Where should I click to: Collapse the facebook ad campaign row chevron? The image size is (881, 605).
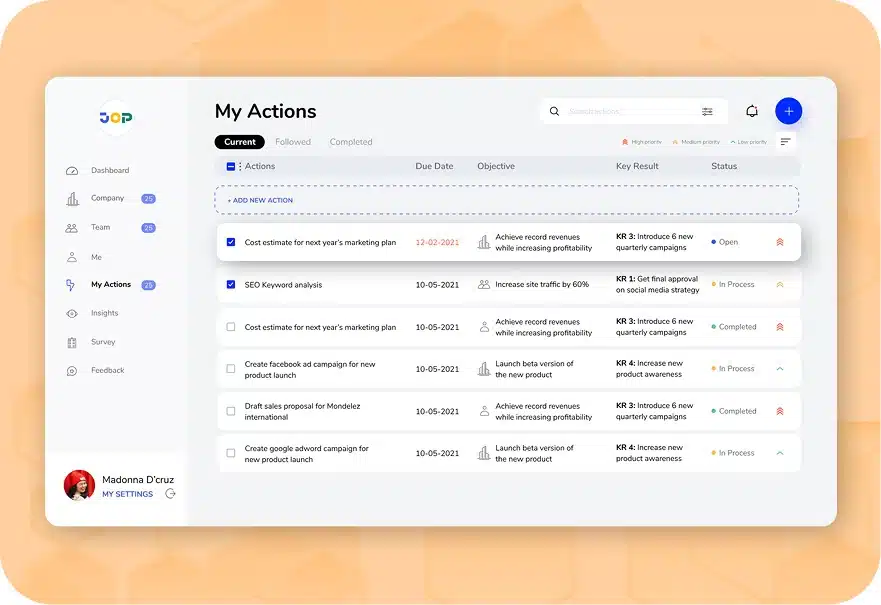pyautogui.click(x=780, y=368)
